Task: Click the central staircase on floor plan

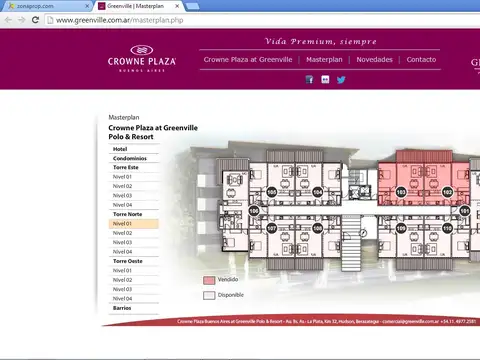Action: pyautogui.click(x=351, y=243)
